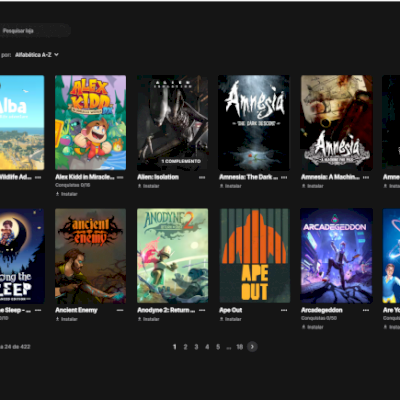Click the Ape Out title text
The width and height of the screenshot is (400, 400).
[x=231, y=310]
